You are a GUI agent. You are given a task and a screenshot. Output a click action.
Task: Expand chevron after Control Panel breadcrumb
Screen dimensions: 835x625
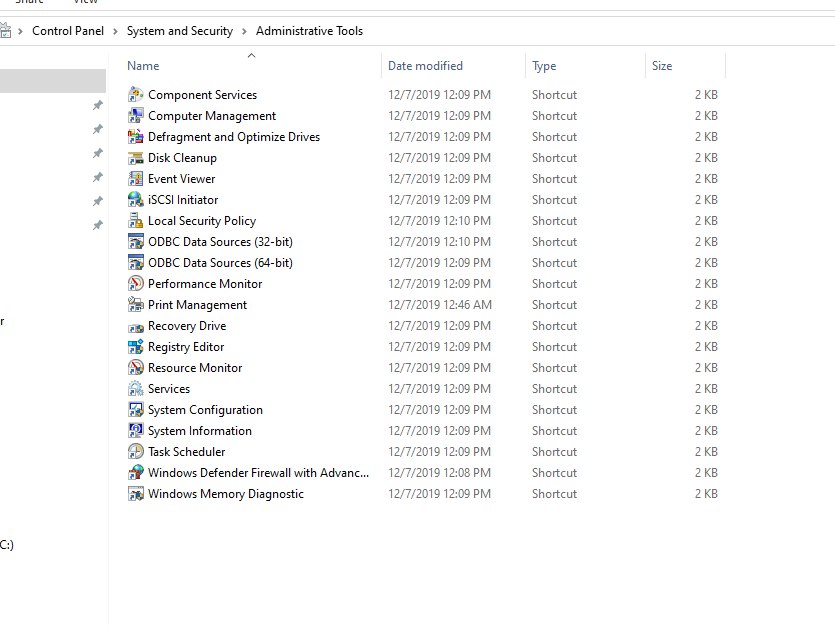click(x=115, y=31)
